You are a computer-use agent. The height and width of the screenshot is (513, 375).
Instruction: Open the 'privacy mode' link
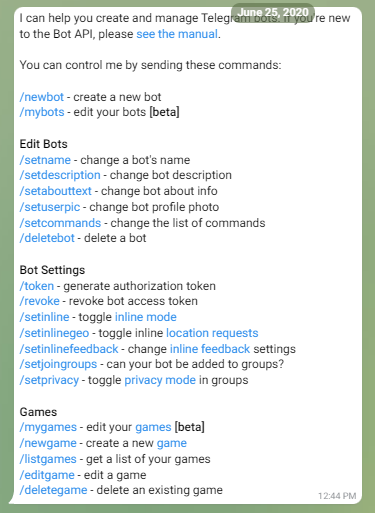coord(160,380)
